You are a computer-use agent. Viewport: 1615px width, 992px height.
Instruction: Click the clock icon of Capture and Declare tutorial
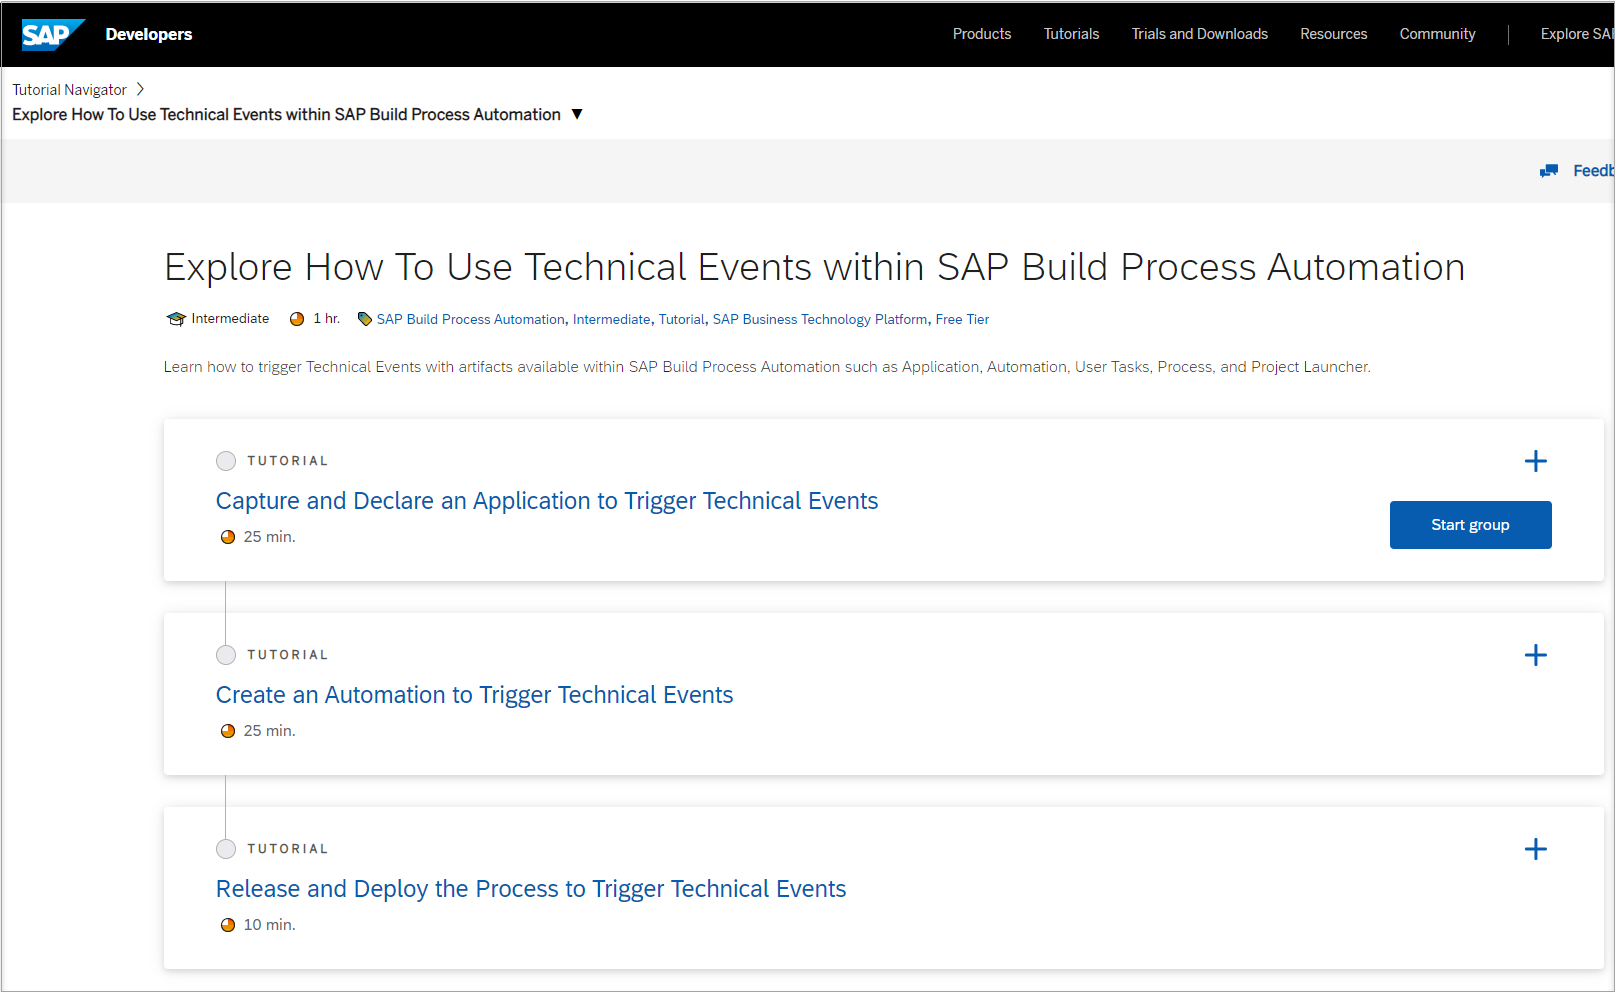point(228,537)
